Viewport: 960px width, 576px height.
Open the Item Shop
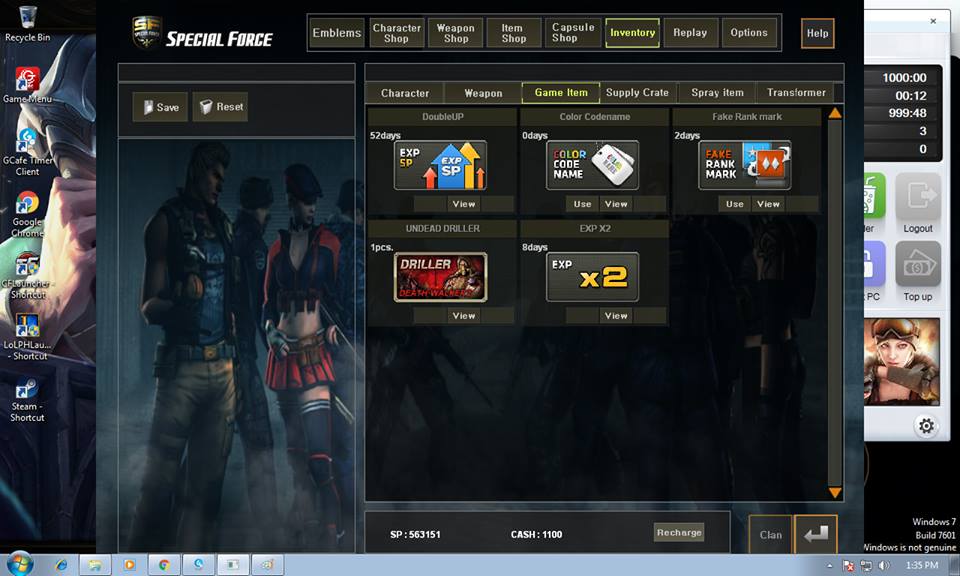514,32
